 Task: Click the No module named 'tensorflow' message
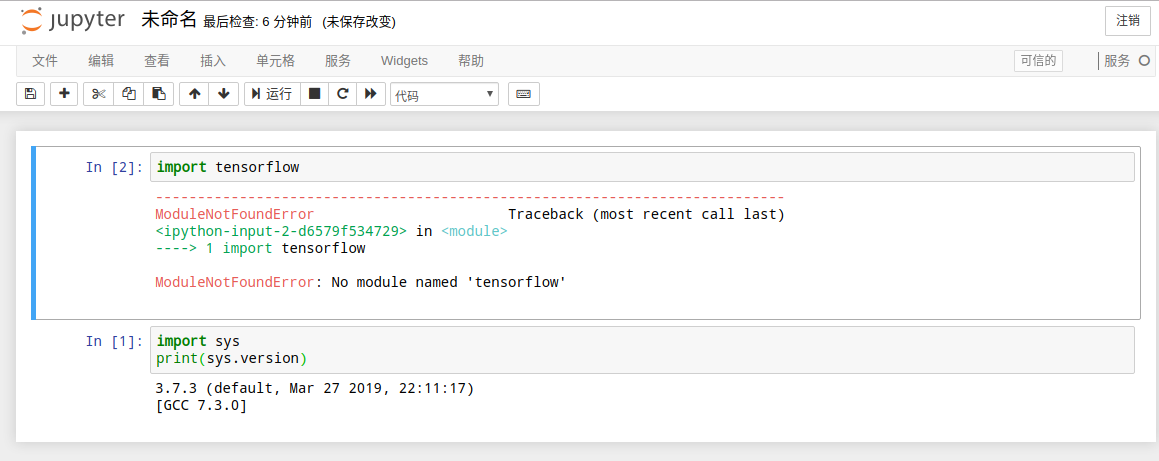coord(449,282)
